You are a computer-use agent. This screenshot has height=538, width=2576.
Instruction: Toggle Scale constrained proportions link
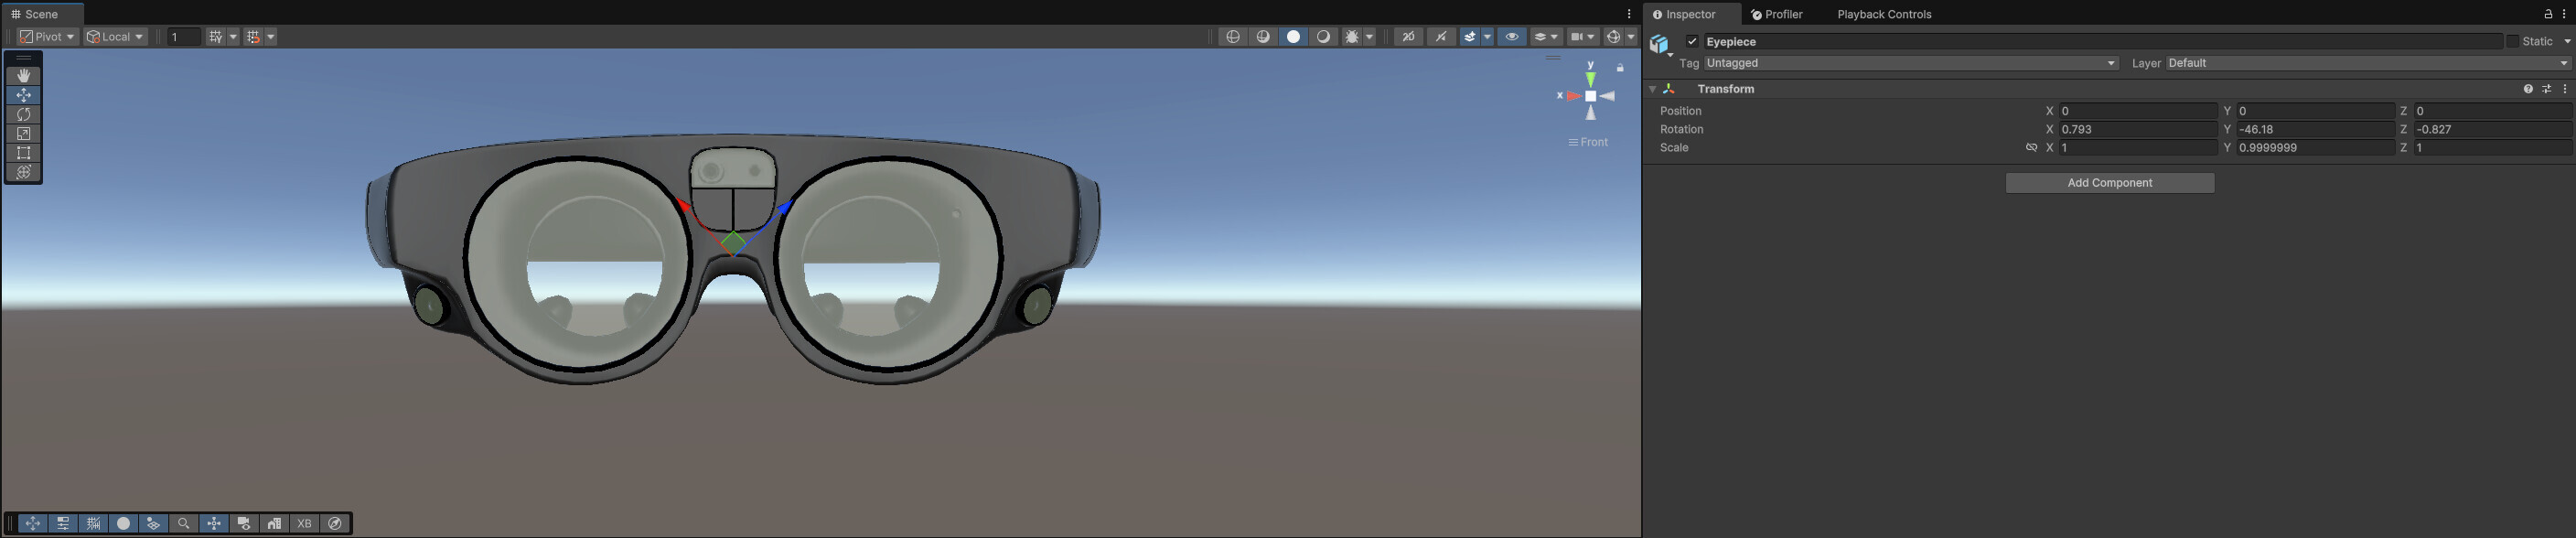click(2031, 148)
